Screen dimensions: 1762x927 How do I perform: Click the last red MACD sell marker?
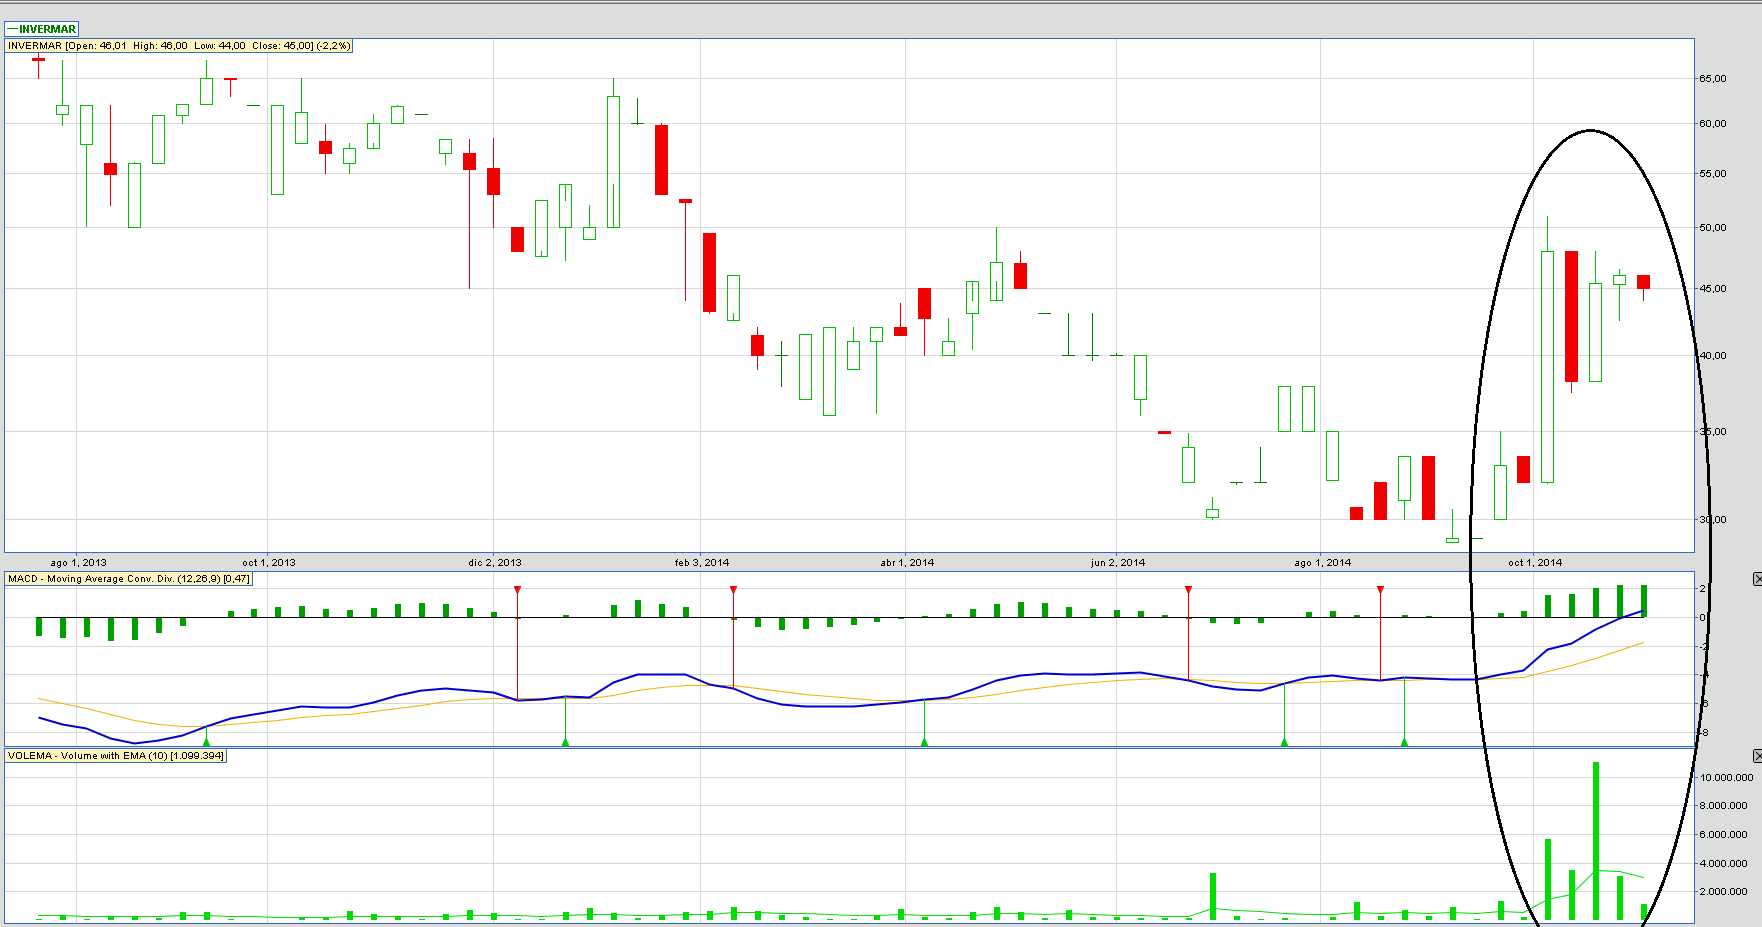click(x=1380, y=590)
